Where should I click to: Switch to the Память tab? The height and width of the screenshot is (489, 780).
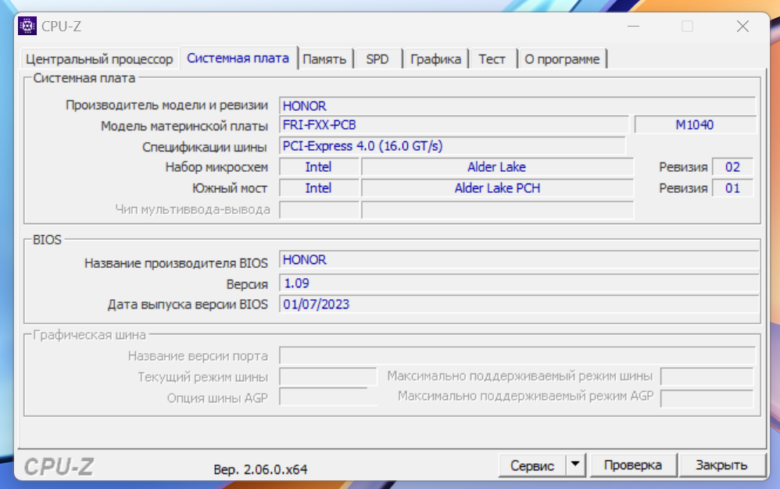coord(324,59)
